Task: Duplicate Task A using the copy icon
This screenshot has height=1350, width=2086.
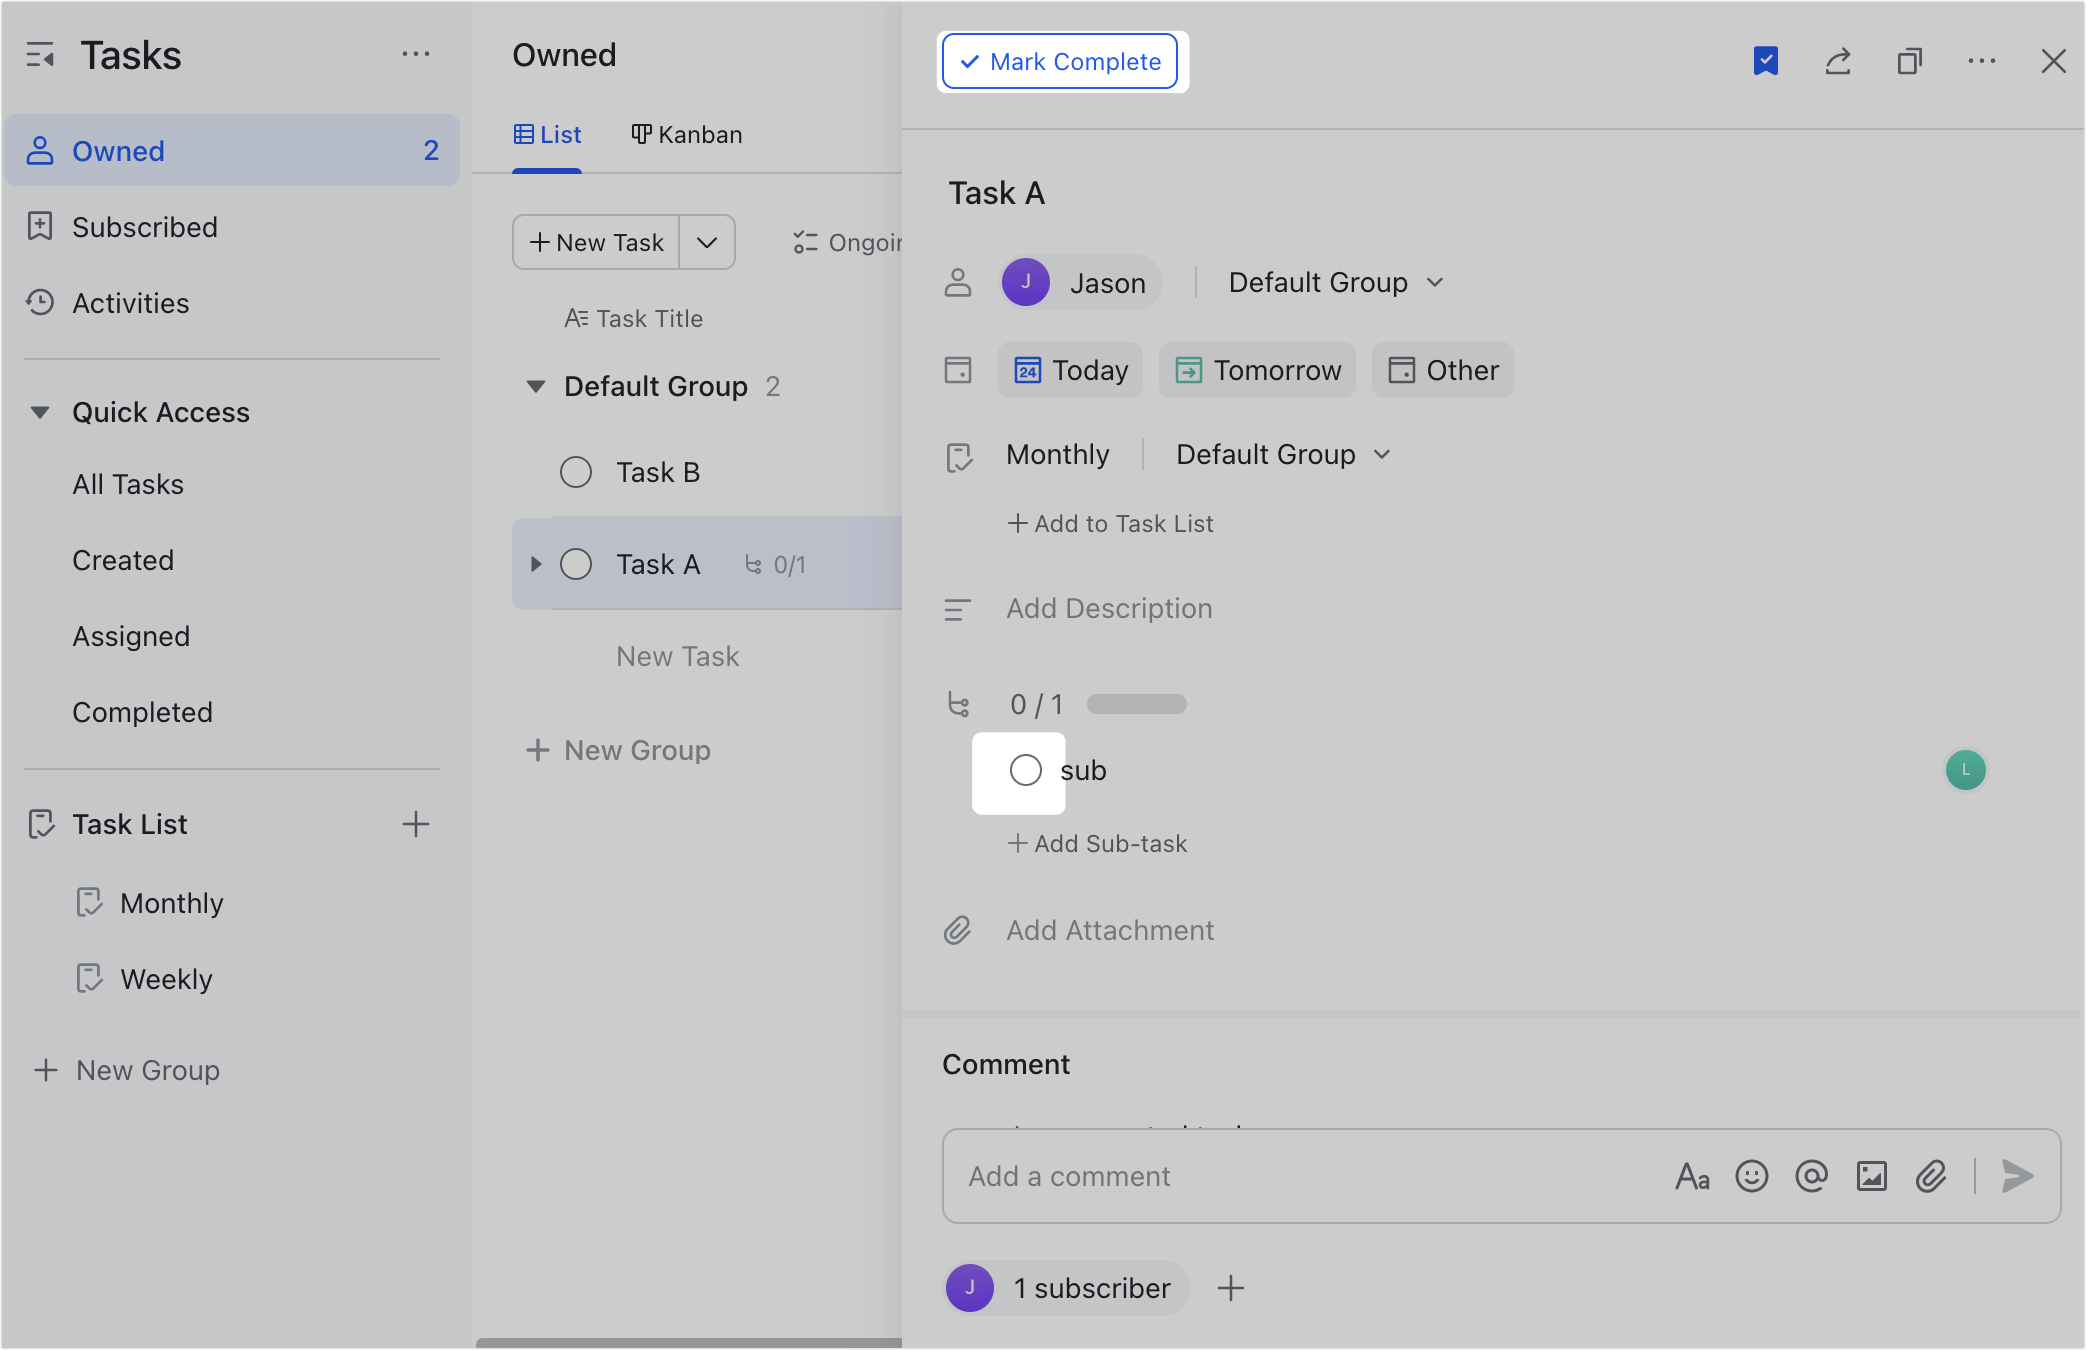Action: (1910, 61)
